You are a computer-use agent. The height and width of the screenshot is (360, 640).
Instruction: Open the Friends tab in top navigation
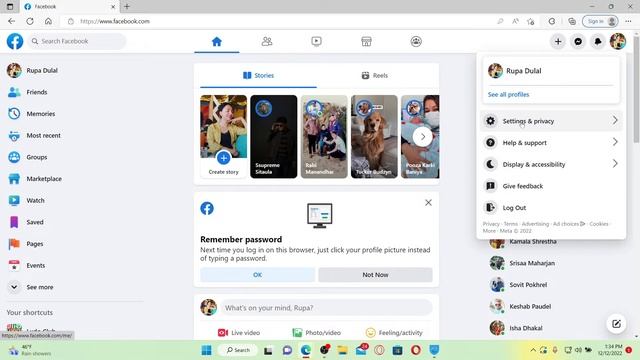[267, 41]
